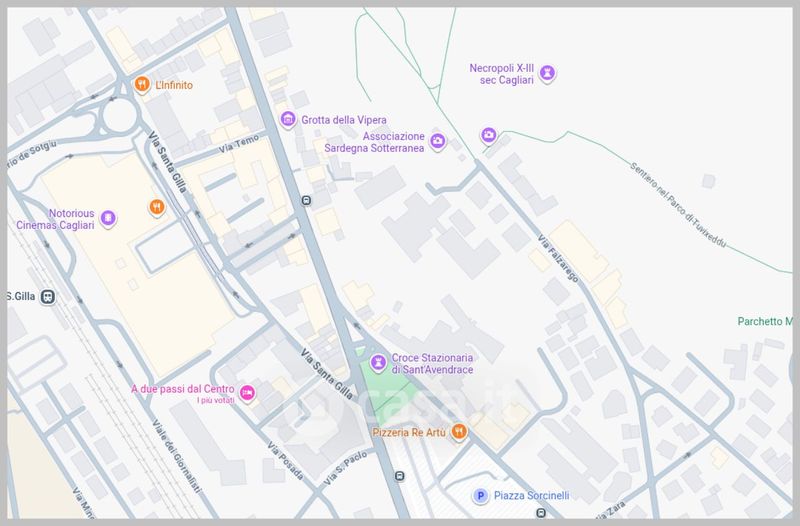This screenshot has width=800, height=526.
Task: Click the bus stop icon left of Piazza Sorcinelli
Action: tap(399, 476)
